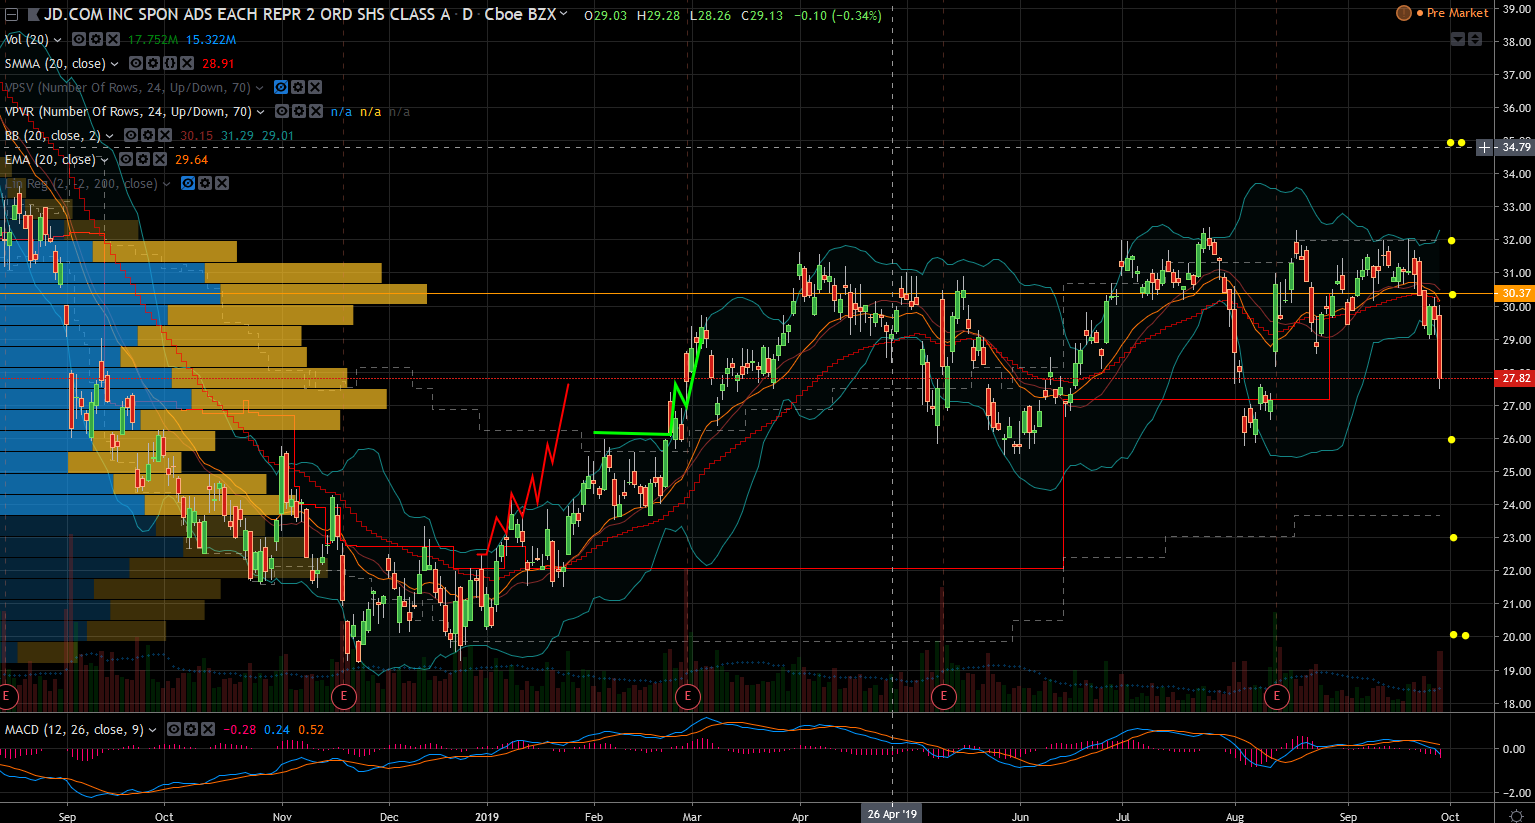Click the MACD (12, 26, close, 9) indicator name
The width and height of the screenshot is (1535, 823).
tap(74, 730)
